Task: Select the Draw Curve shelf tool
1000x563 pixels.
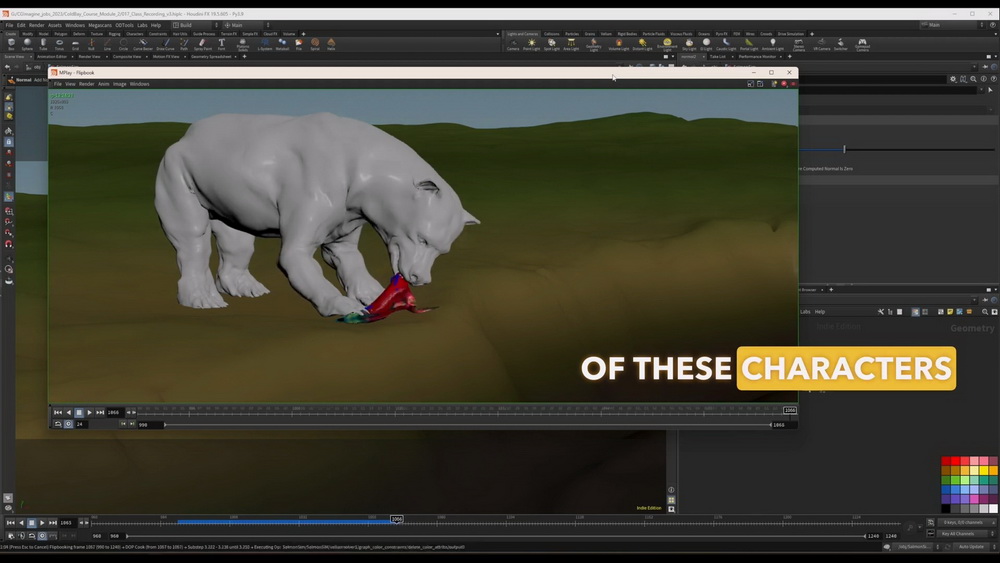Action: coord(165,44)
